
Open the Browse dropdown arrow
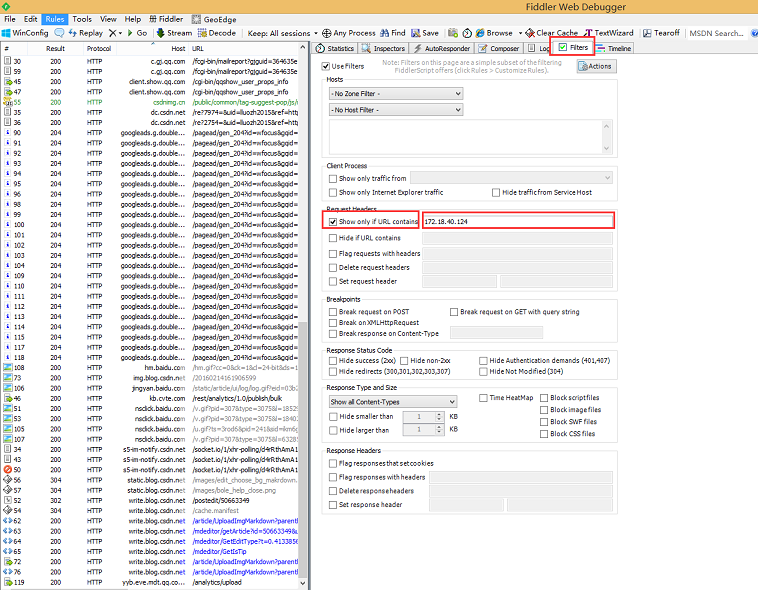(520, 33)
